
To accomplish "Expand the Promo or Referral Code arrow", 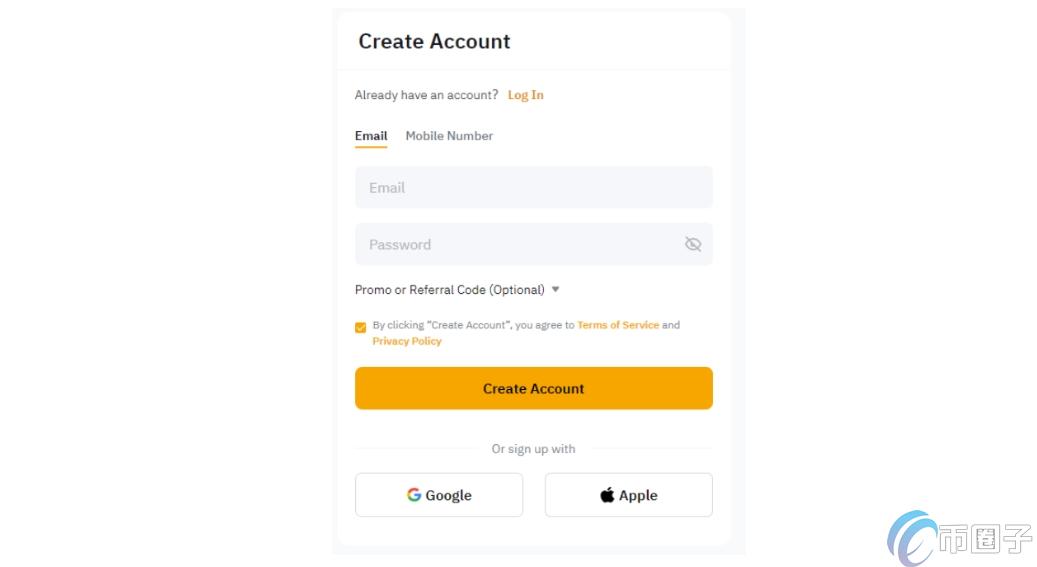I will click(x=556, y=290).
